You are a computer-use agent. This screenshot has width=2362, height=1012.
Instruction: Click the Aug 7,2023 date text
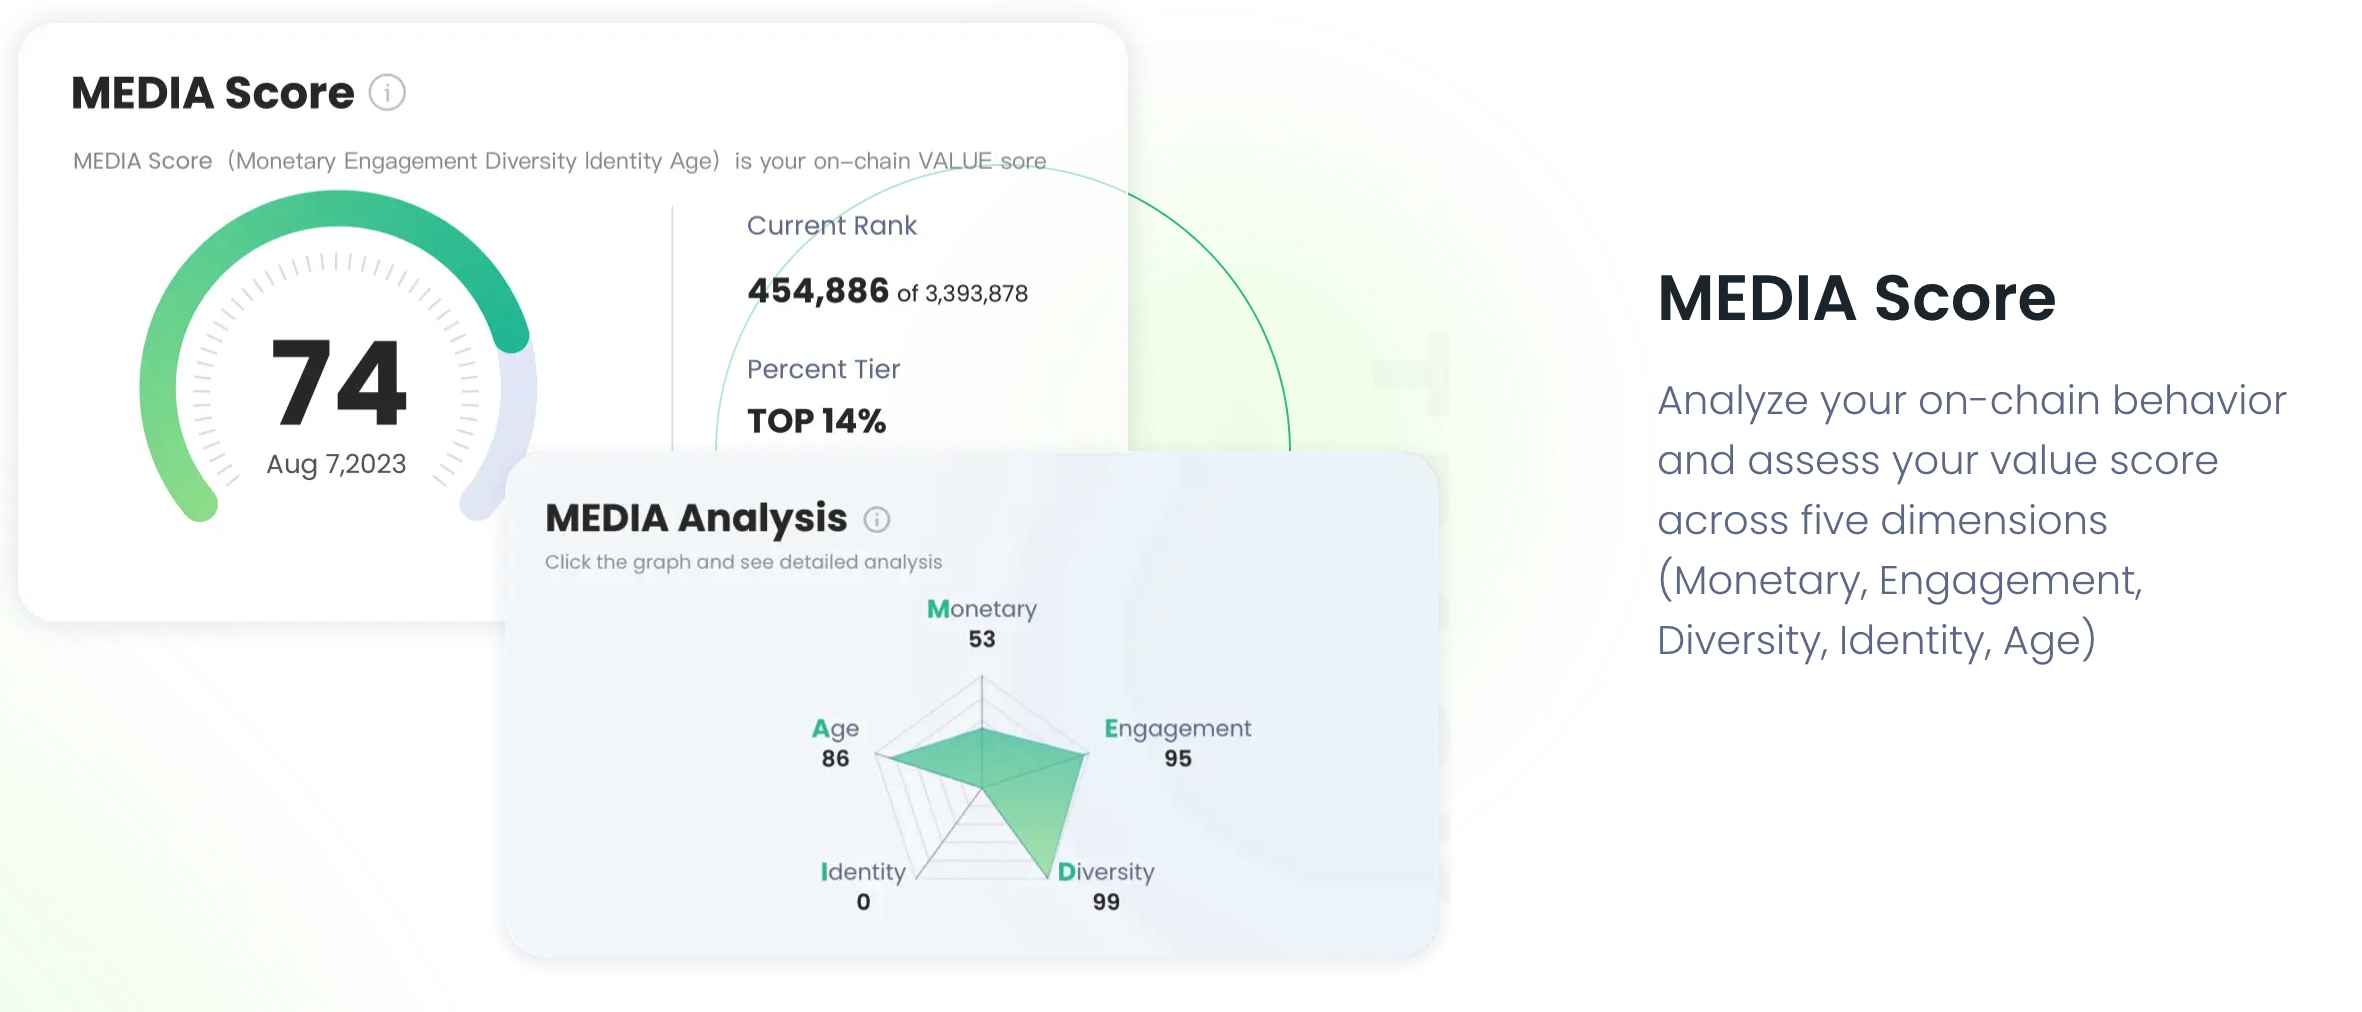click(336, 464)
